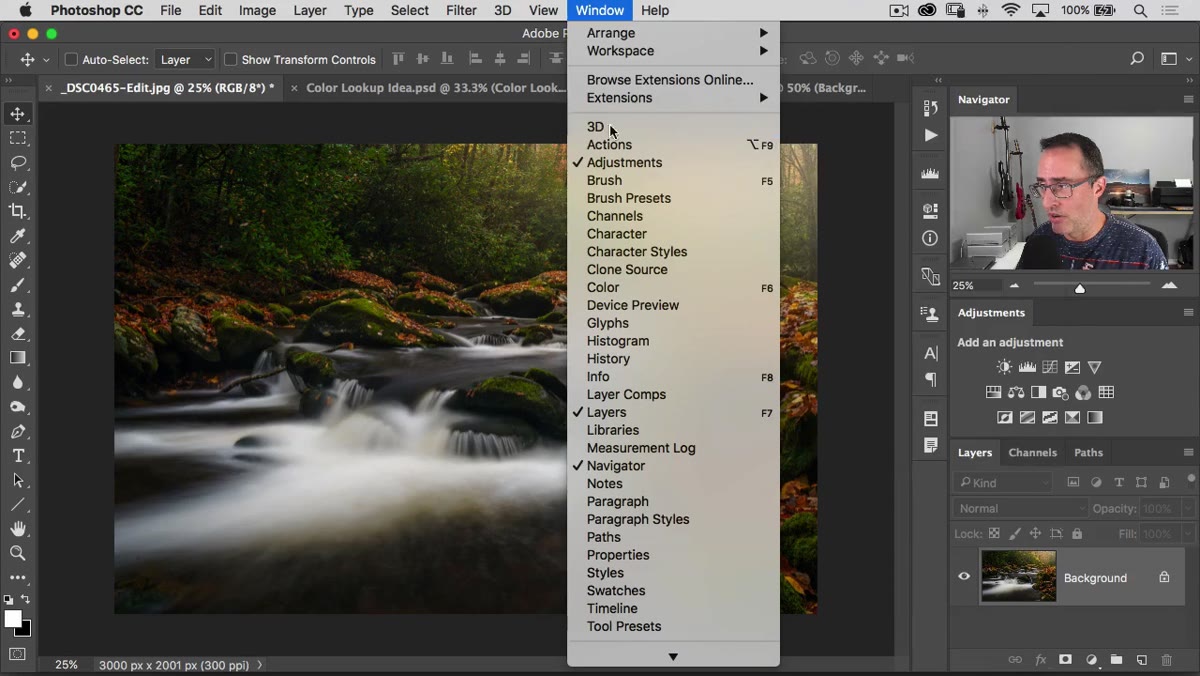The width and height of the screenshot is (1200, 676).
Task: Enable Show Transform Controls checkbox
Action: click(231, 60)
